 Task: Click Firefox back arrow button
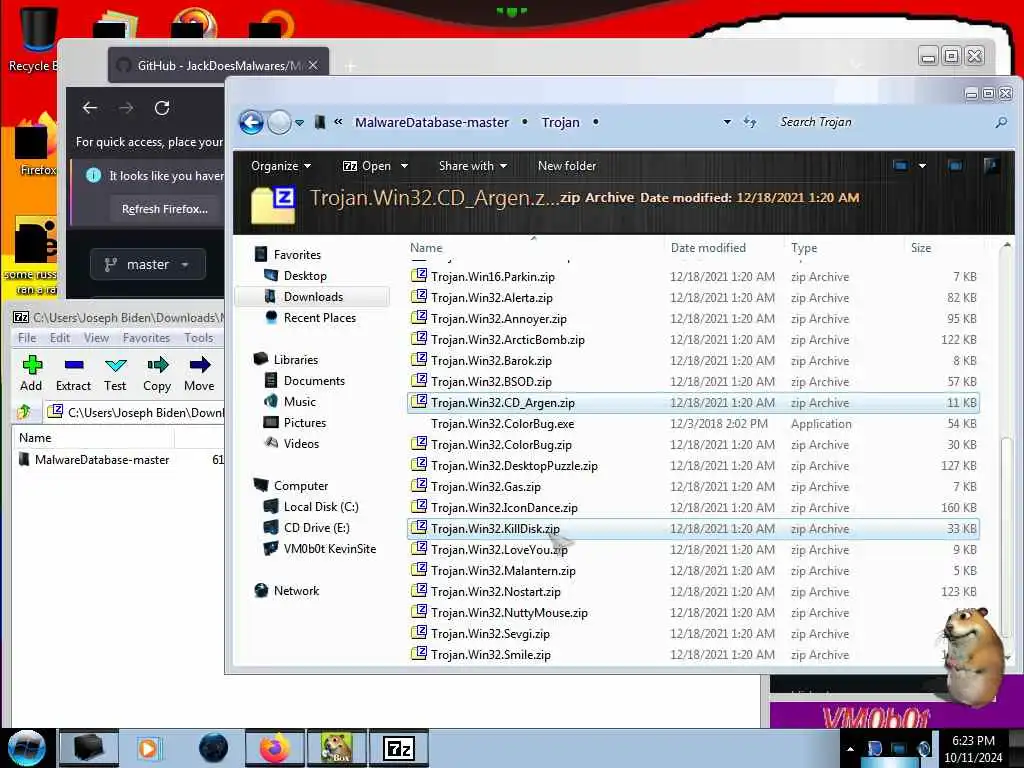pyautogui.click(x=90, y=108)
